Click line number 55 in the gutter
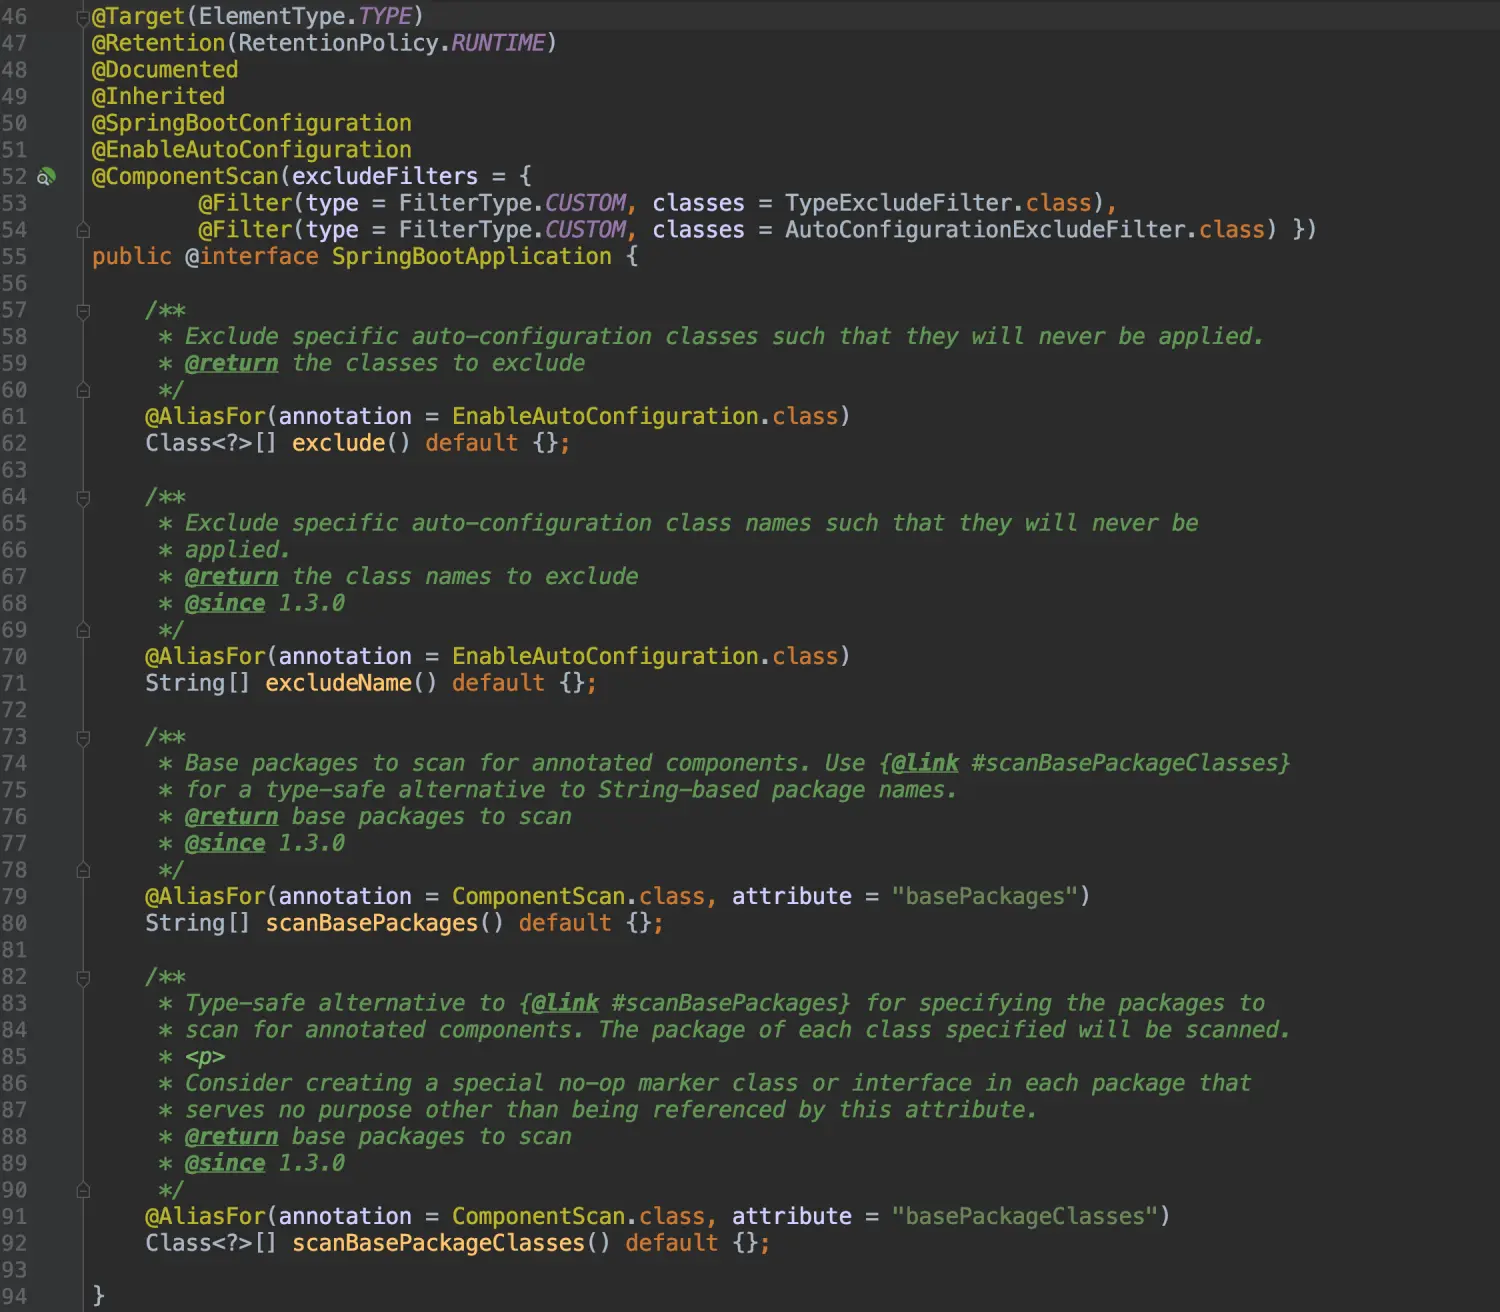The height and width of the screenshot is (1312, 1500). (14, 257)
